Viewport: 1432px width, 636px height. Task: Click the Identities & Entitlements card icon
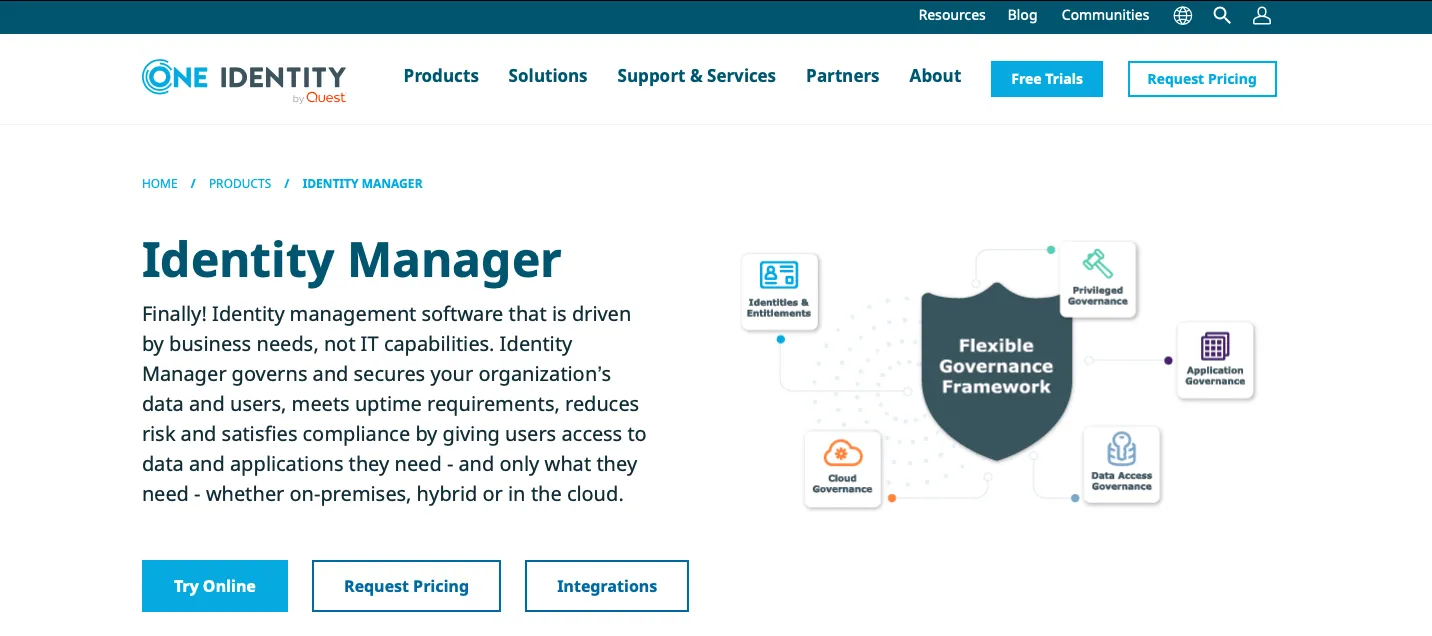[x=779, y=275]
